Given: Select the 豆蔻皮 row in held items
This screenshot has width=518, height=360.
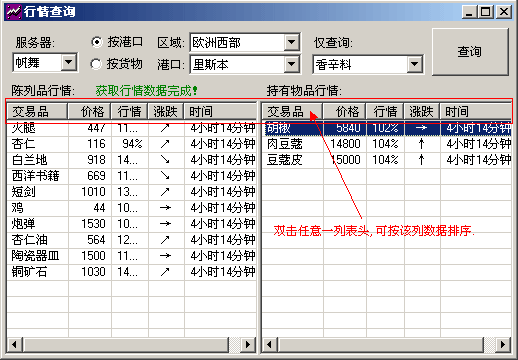Looking at the screenshot, I should pyautogui.click(x=387, y=160).
